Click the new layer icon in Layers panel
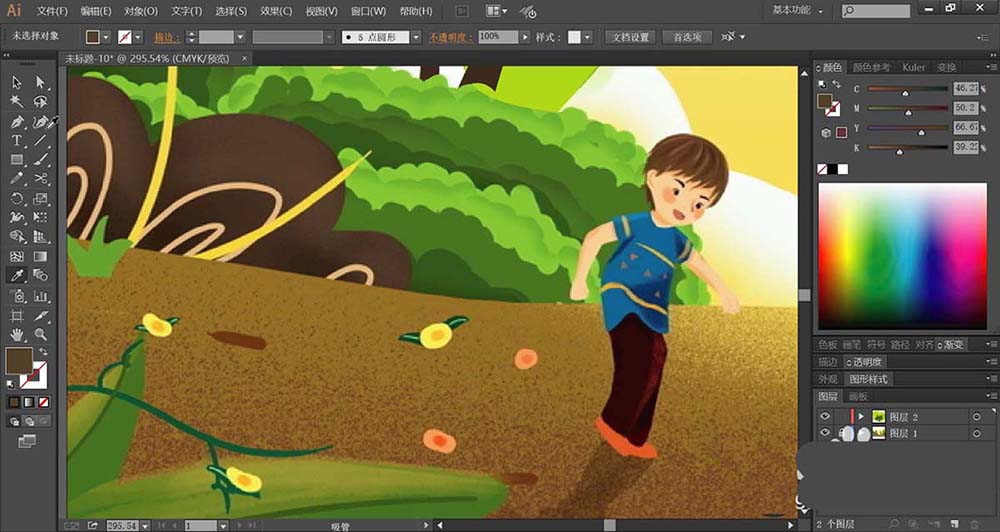This screenshot has height=532, width=1000. (x=954, y=524)
